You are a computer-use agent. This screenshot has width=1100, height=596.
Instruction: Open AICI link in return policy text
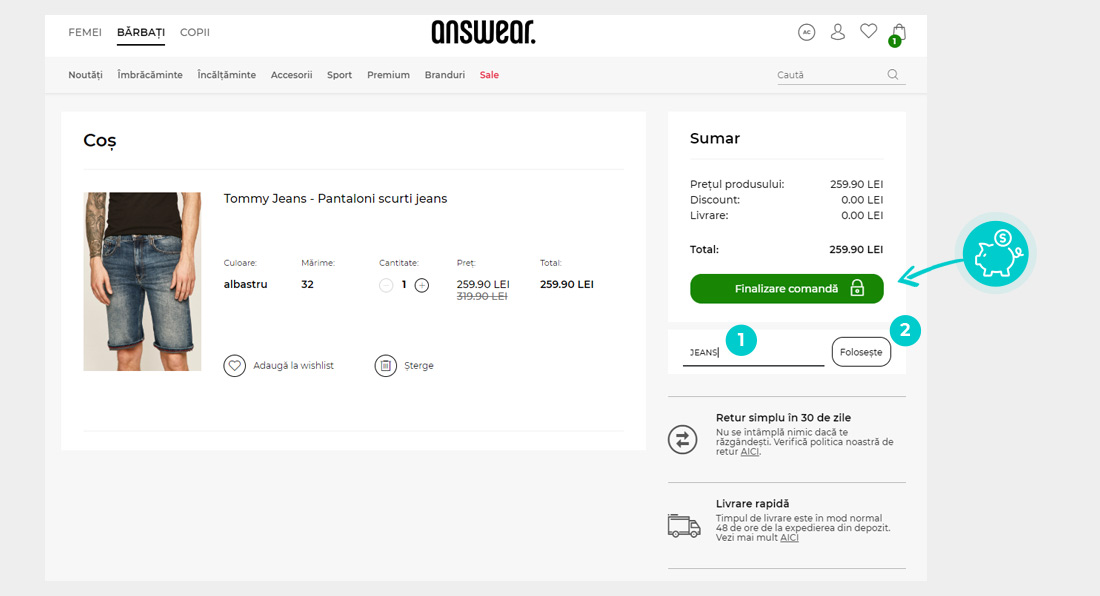750,452
